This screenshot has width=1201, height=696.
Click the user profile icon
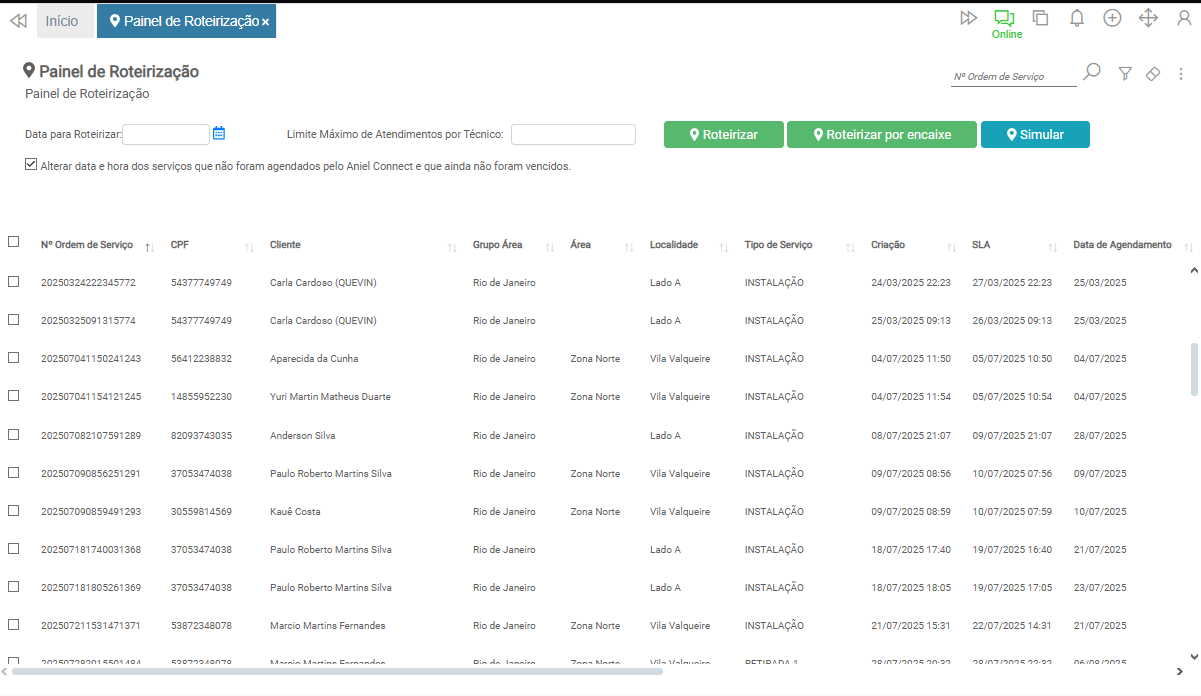point(1184,18)
